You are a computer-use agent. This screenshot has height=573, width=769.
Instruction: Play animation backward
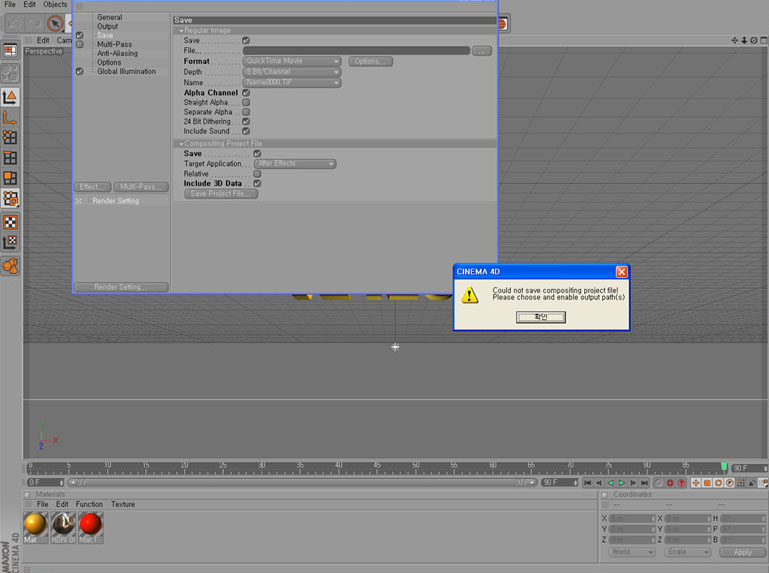610,483
